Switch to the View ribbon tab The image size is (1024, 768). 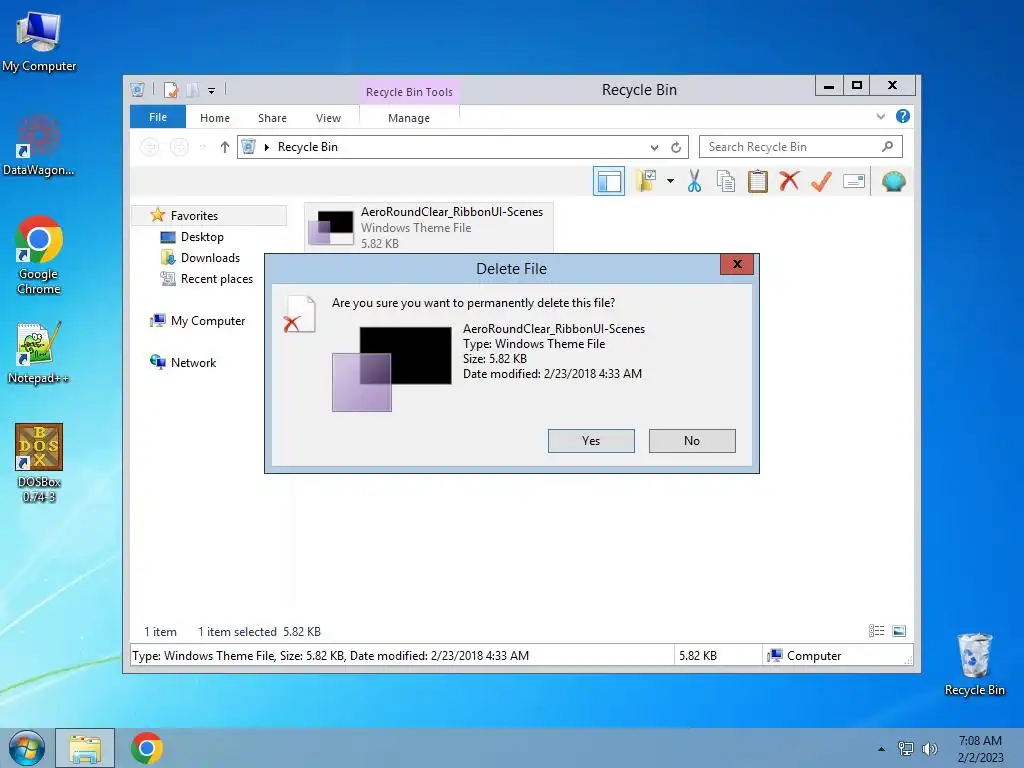[x=328, y=118]
